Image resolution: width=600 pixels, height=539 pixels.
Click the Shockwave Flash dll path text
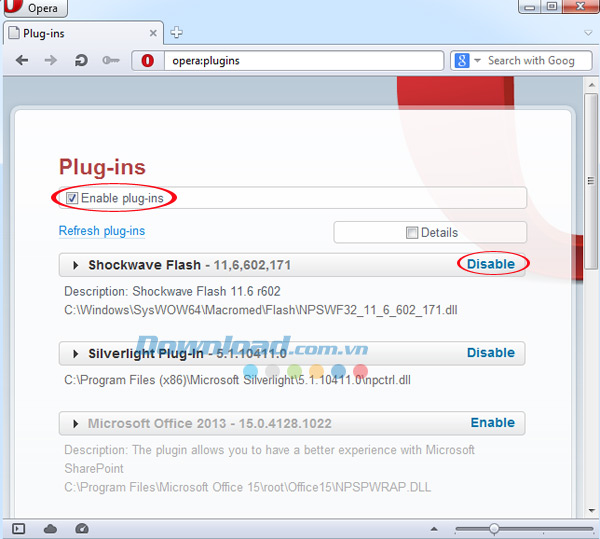(261, 310)
